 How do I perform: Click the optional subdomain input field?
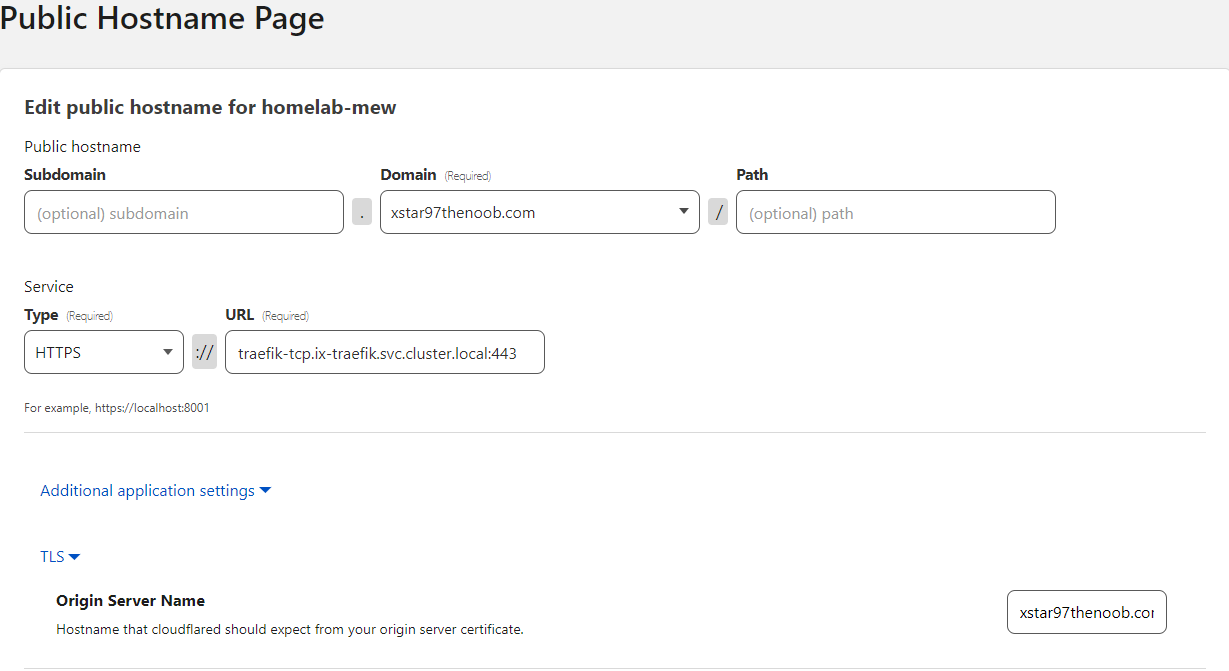[183, 212]
